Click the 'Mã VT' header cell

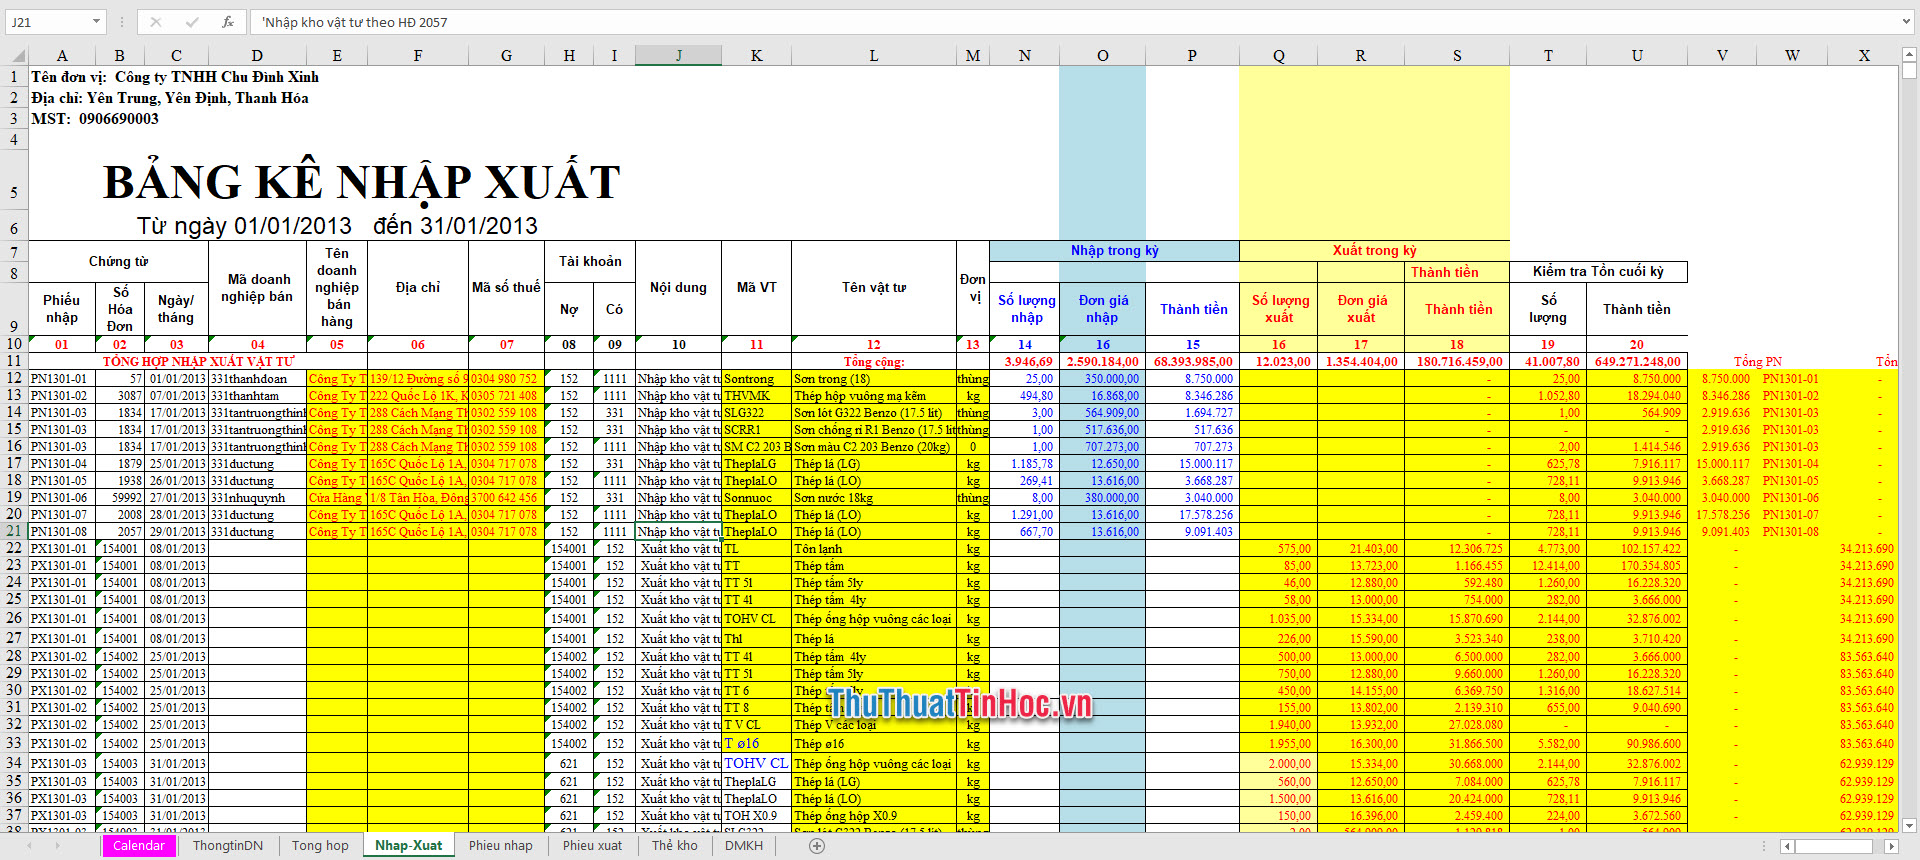click(x=756, y=288)
